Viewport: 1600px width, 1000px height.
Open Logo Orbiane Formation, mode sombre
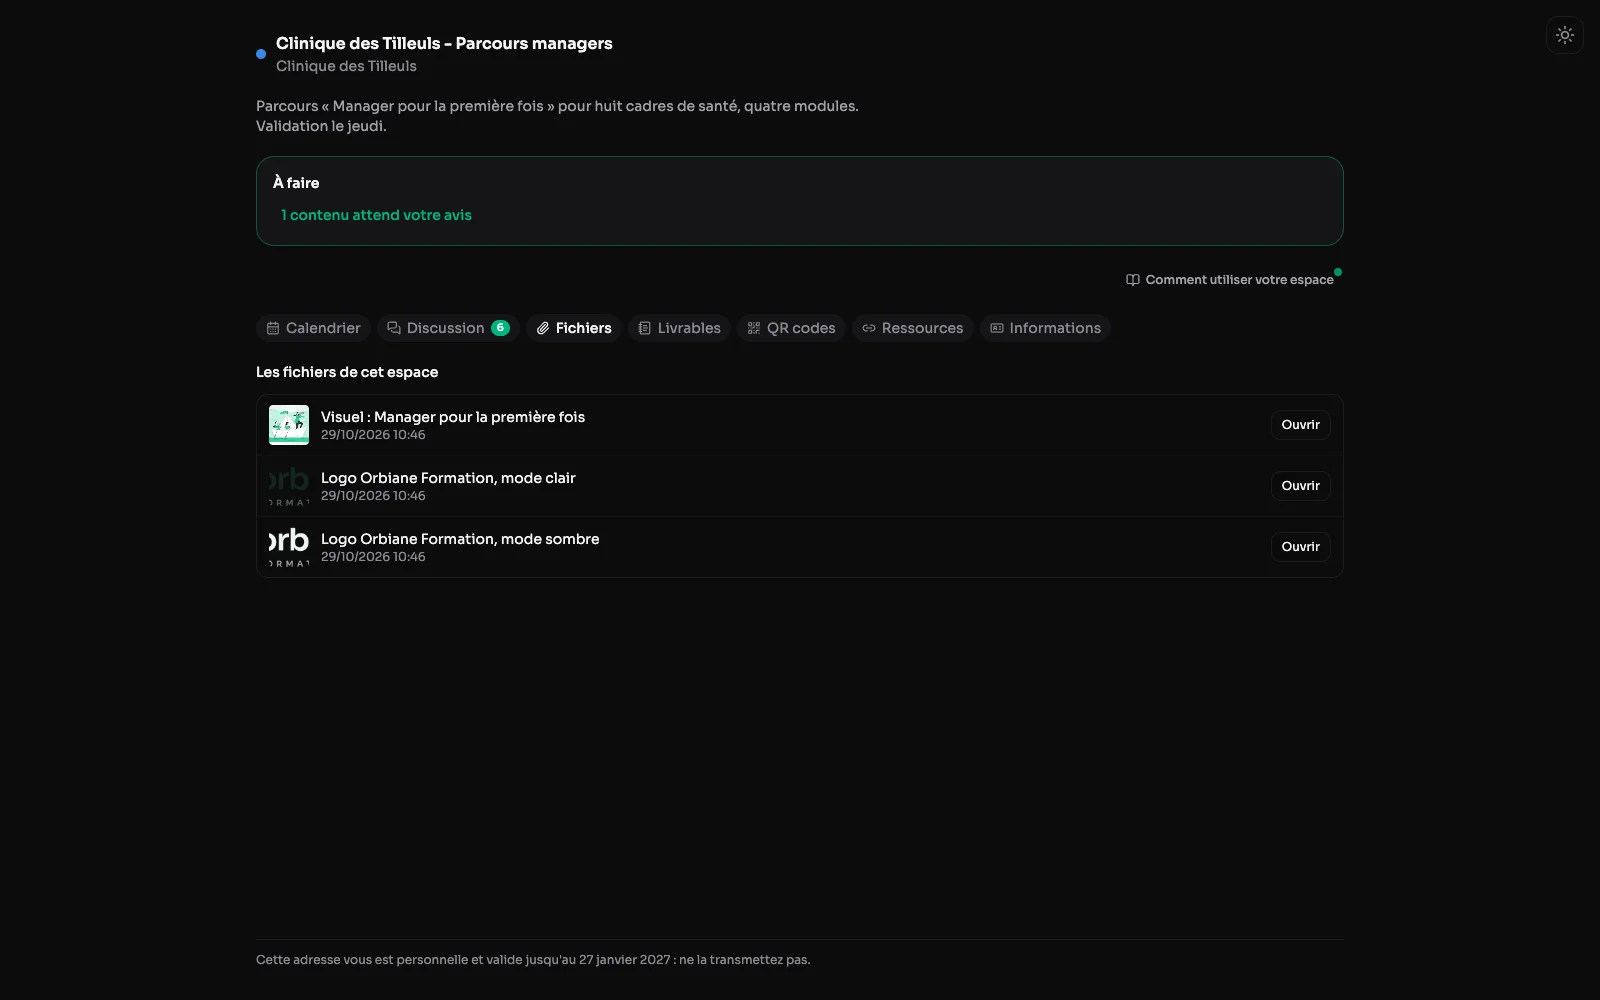(x=1300, y=547)
